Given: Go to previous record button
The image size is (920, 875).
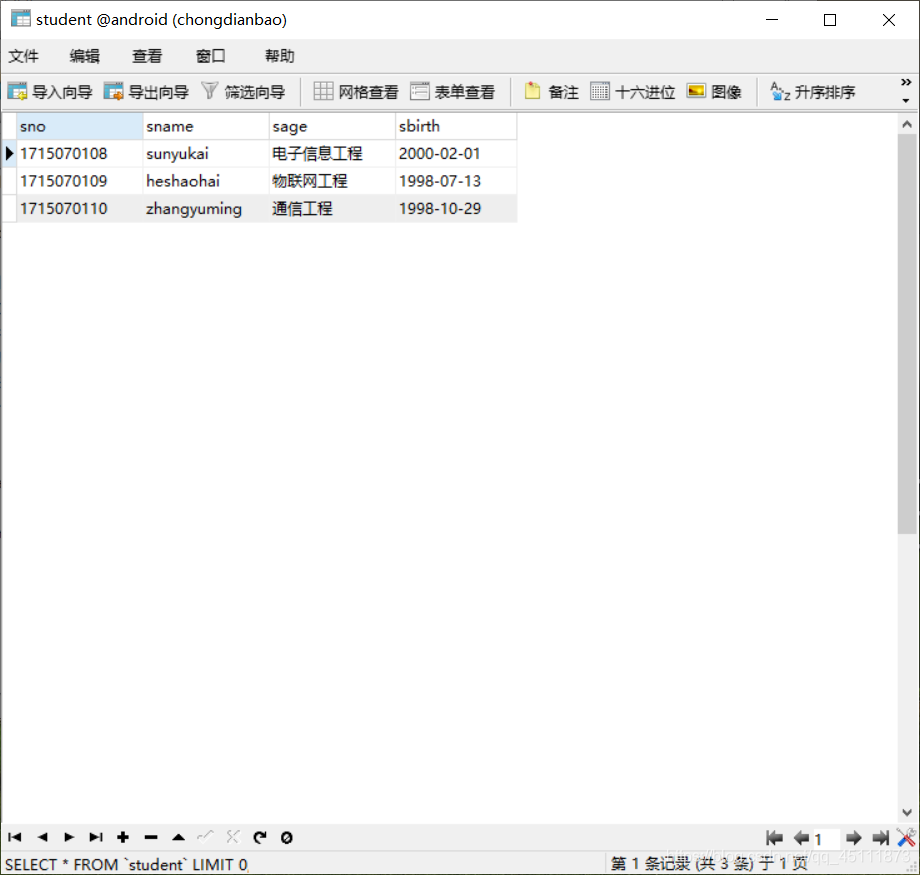Looking at the screenshot, I should tap(42, 837).
